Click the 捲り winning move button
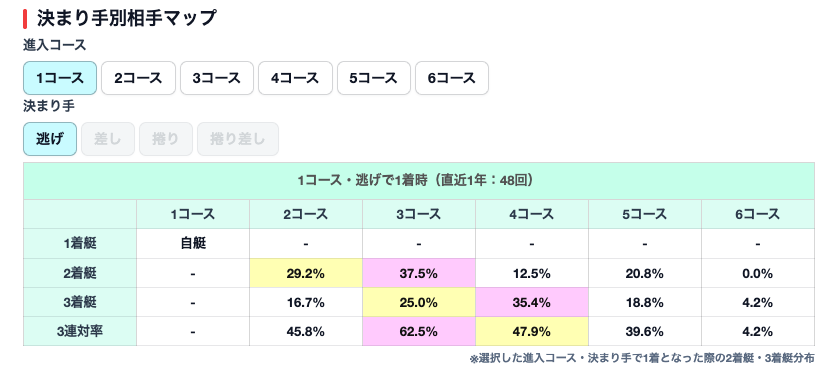Screen dimensions: 833x379 pos(166,139)
